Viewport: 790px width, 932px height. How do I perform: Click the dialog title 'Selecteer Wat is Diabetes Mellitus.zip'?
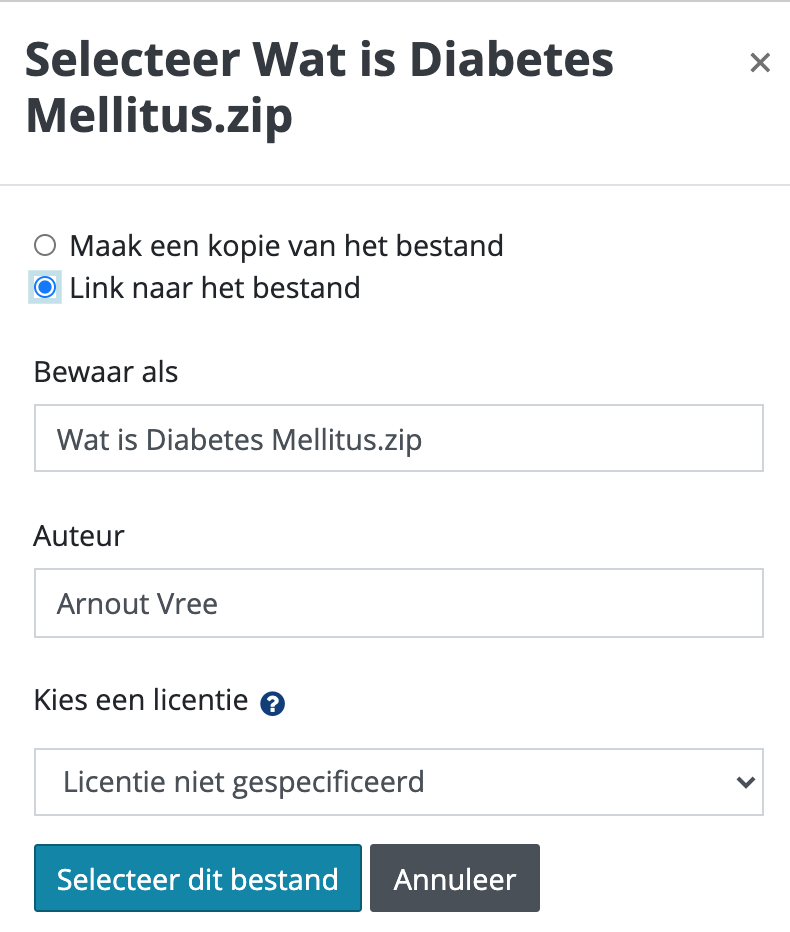[x=319, y=87]
